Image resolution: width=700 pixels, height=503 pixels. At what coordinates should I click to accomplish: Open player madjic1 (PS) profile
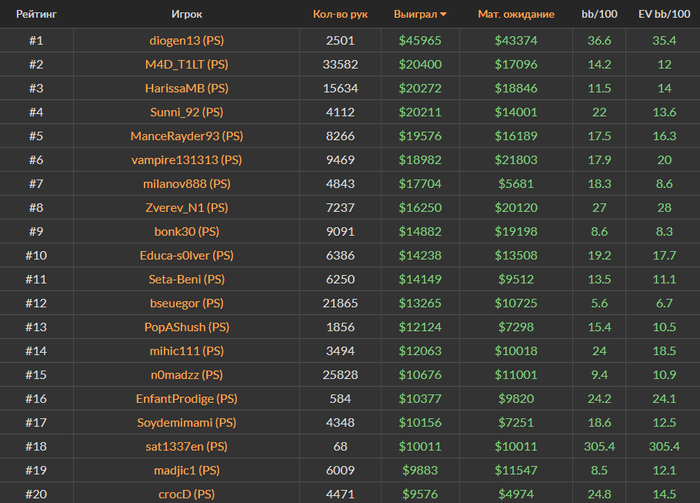tap(187, 470)
